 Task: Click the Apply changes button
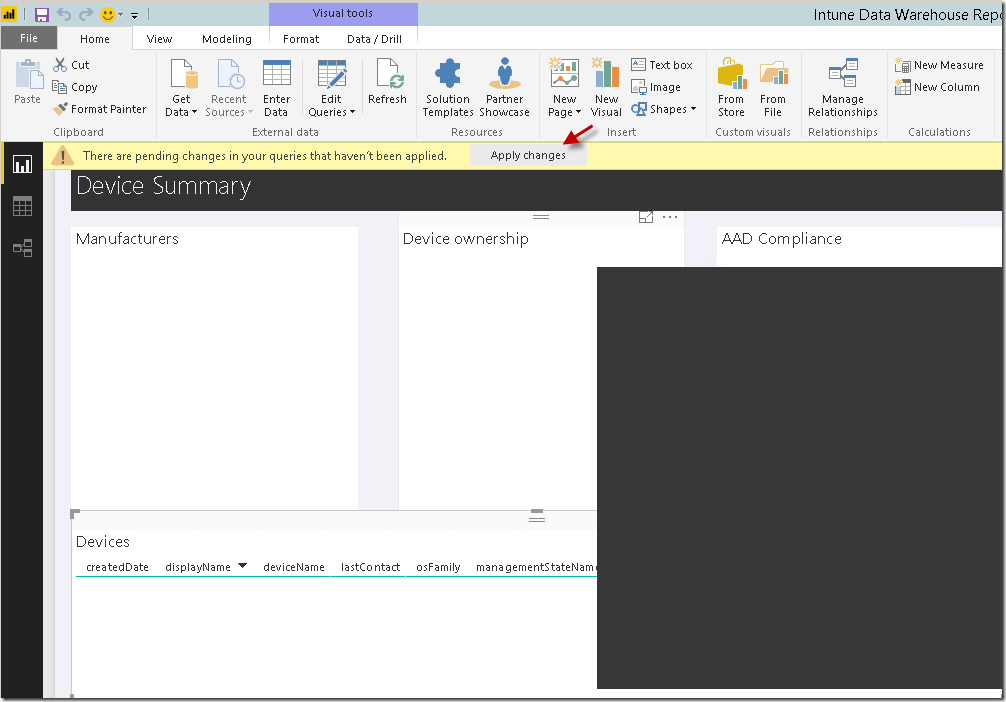coord(528,156)
